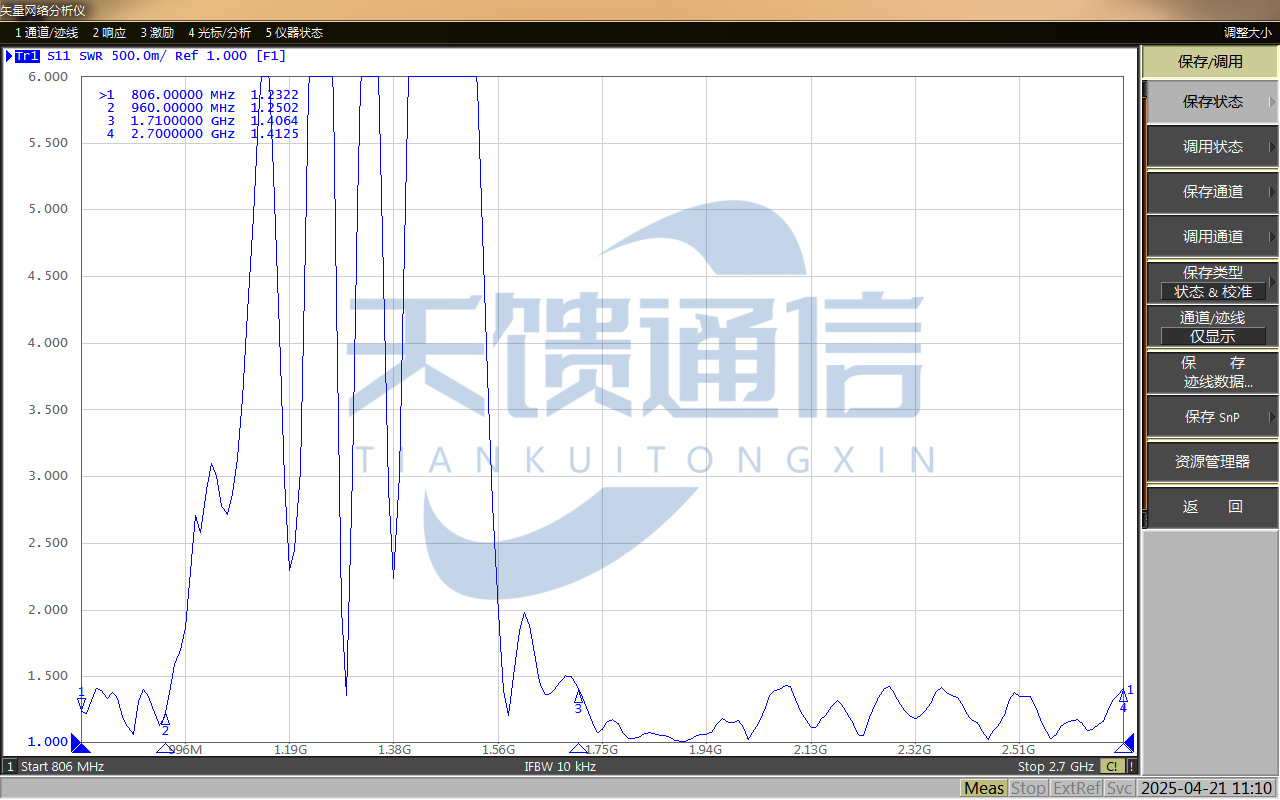Click the IFBW 10 kHz readout
This screenshot has width=1280, height=800.
(x=560, y=767)
